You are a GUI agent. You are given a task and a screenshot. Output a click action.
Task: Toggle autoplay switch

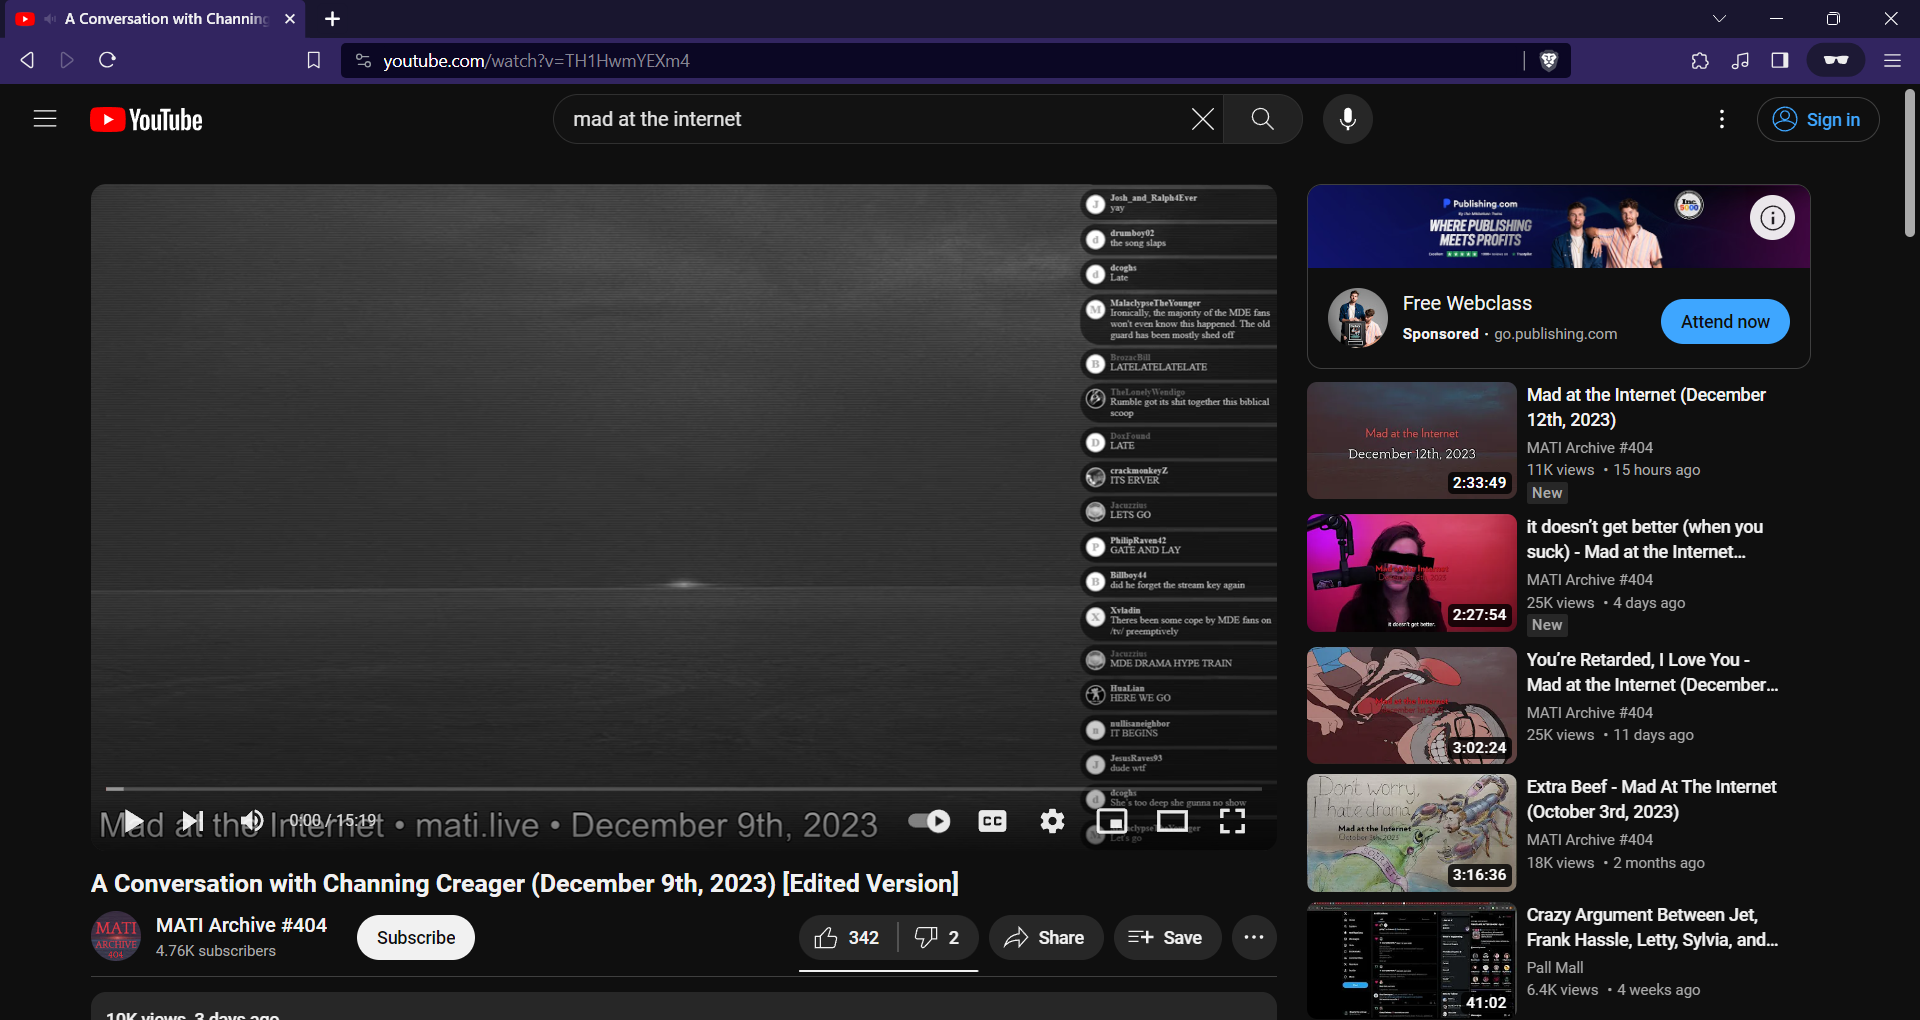[929, 821]
